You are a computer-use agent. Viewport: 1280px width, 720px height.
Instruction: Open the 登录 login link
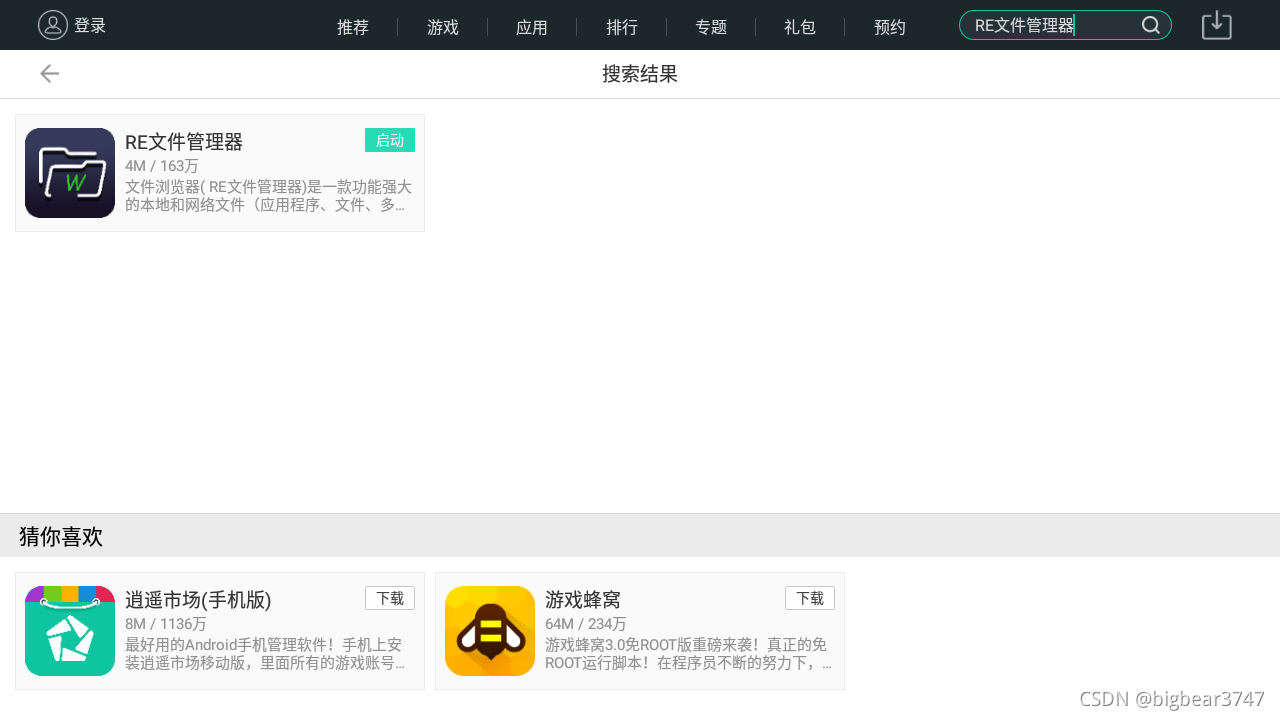click(x=90, y=26)
